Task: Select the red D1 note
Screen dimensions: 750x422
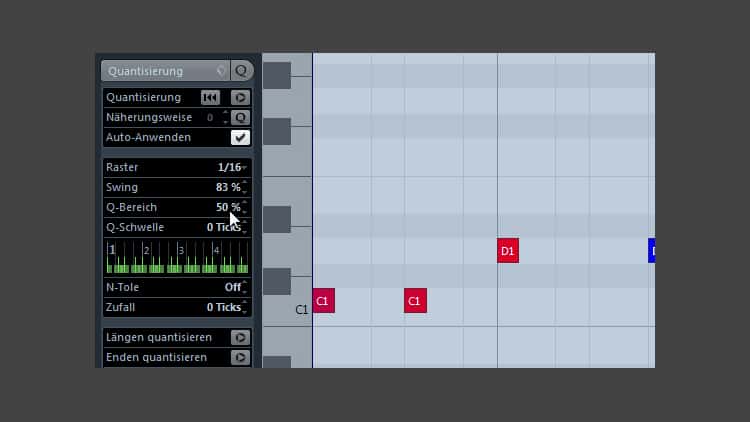Action: 508,251
